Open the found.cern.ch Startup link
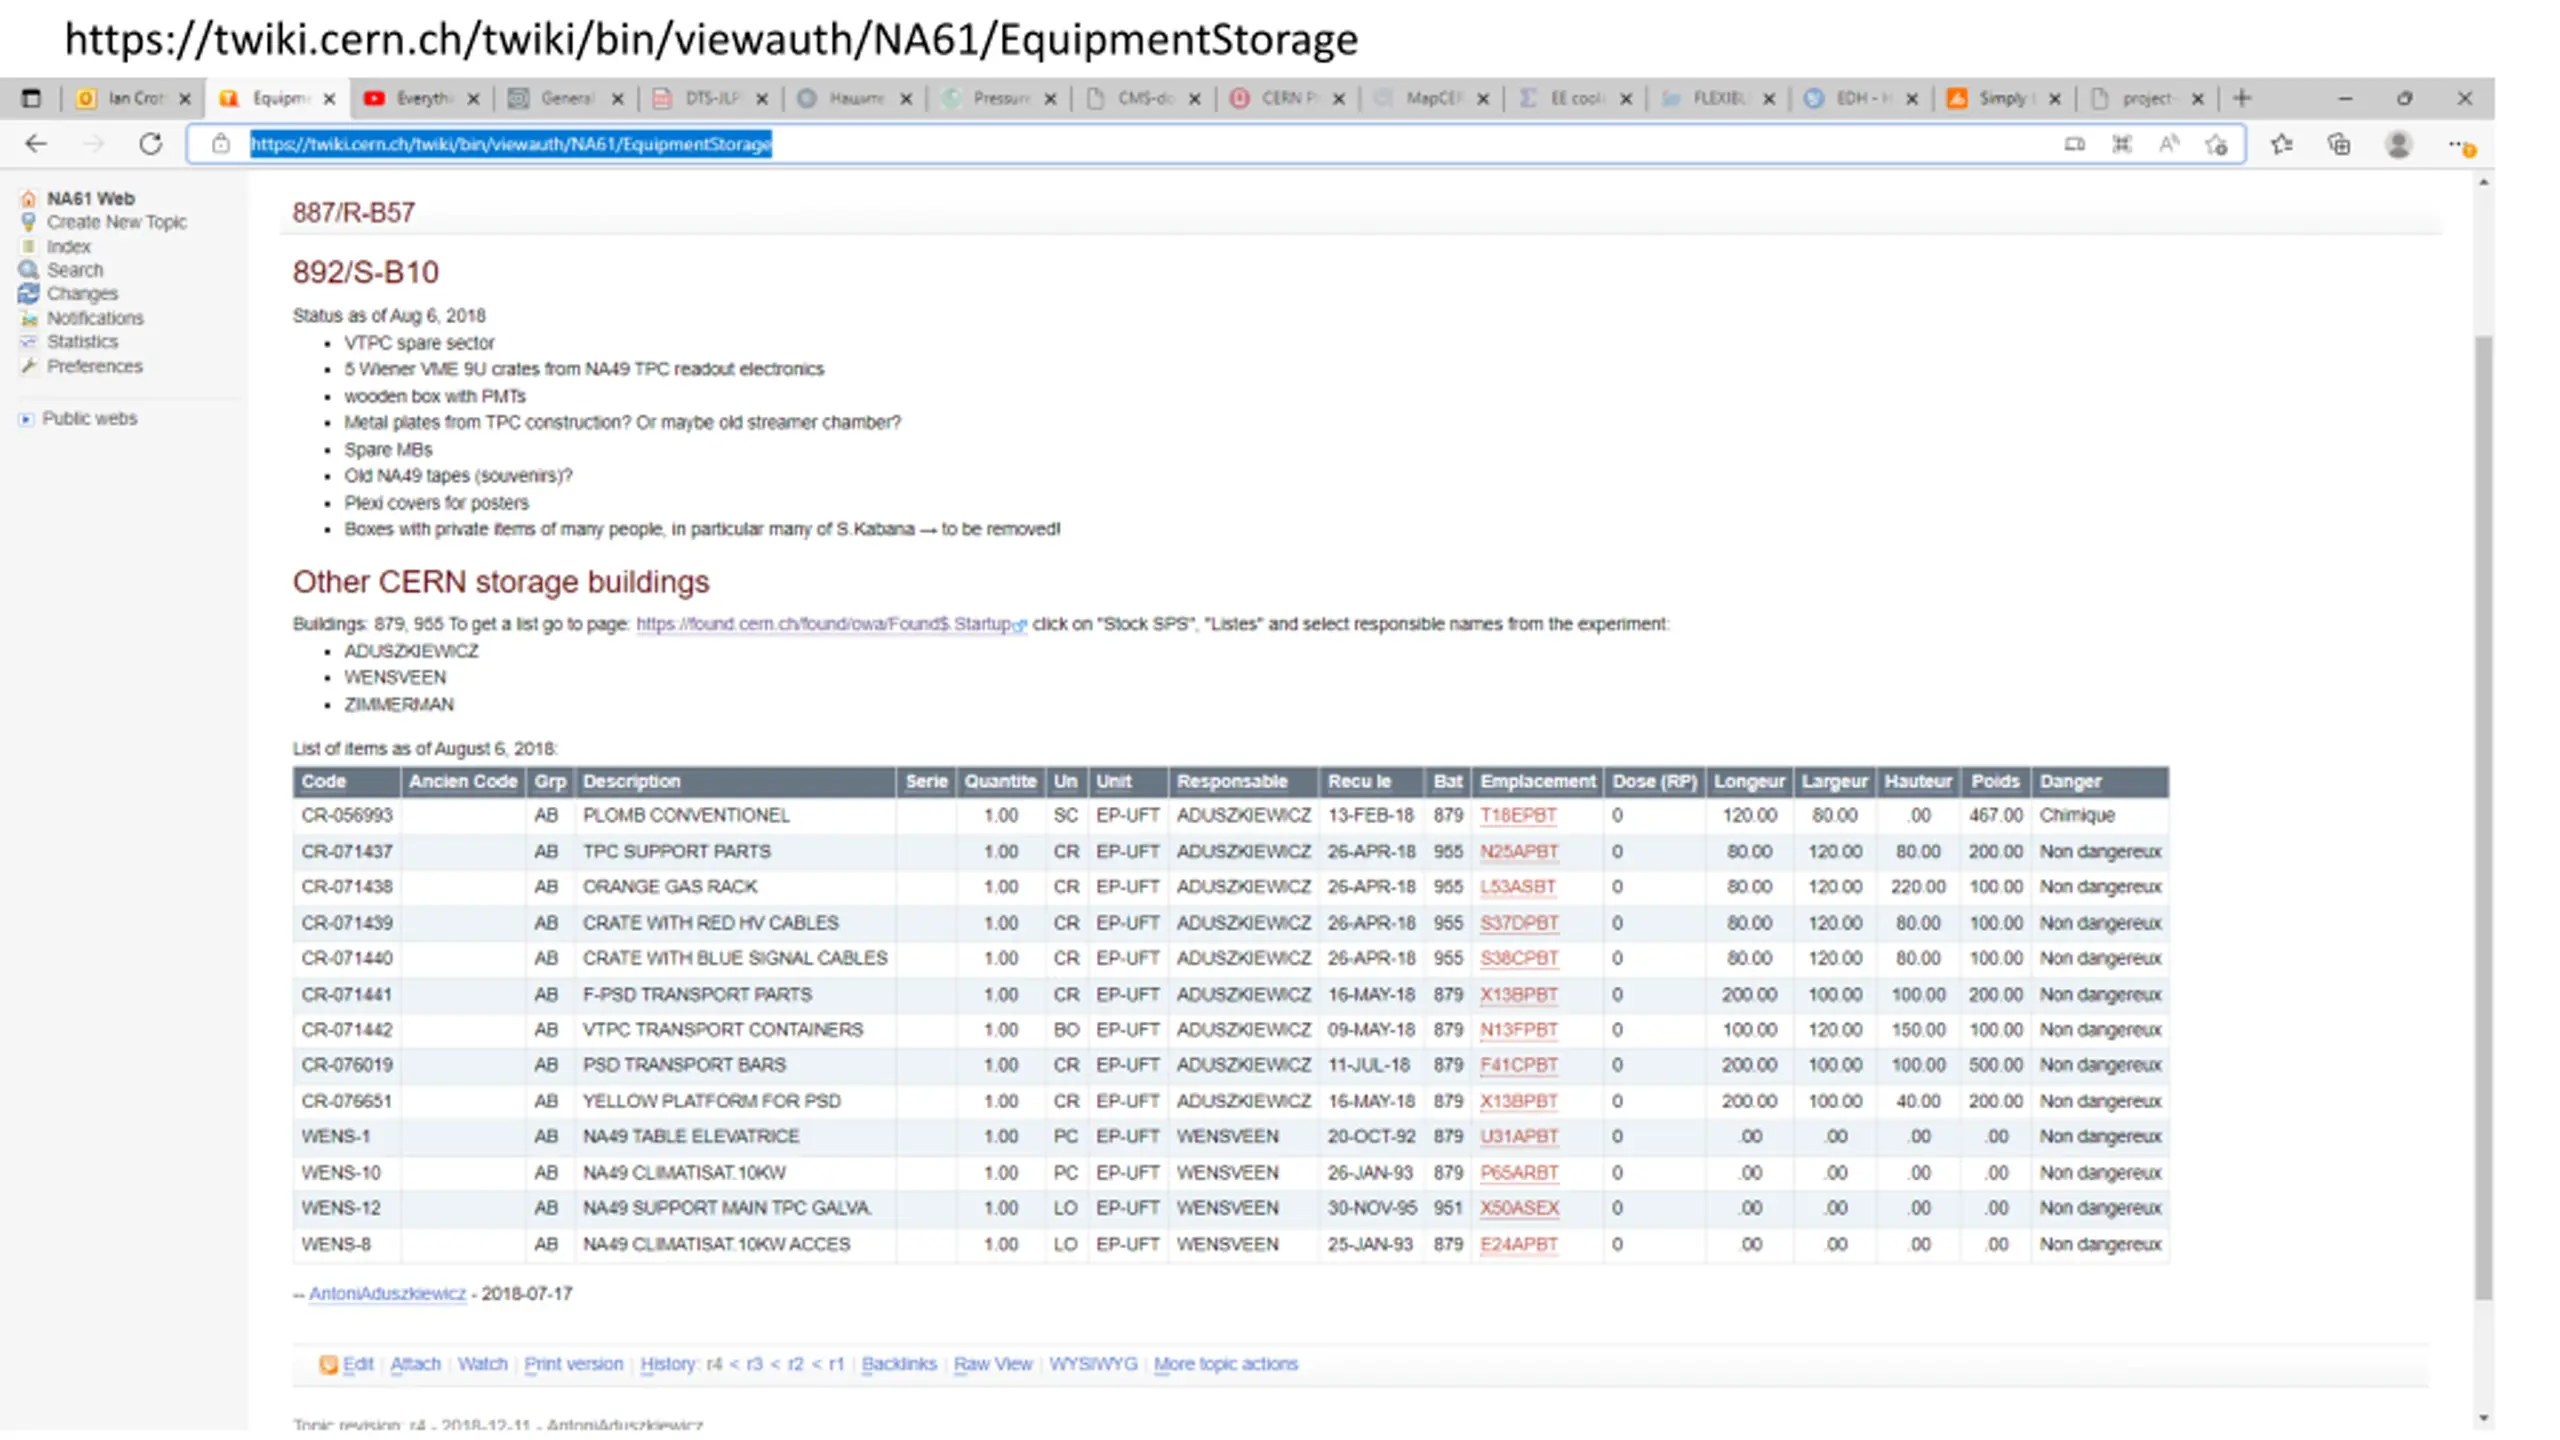The width and height of the screenshot is (2560, 1440). 830,624
